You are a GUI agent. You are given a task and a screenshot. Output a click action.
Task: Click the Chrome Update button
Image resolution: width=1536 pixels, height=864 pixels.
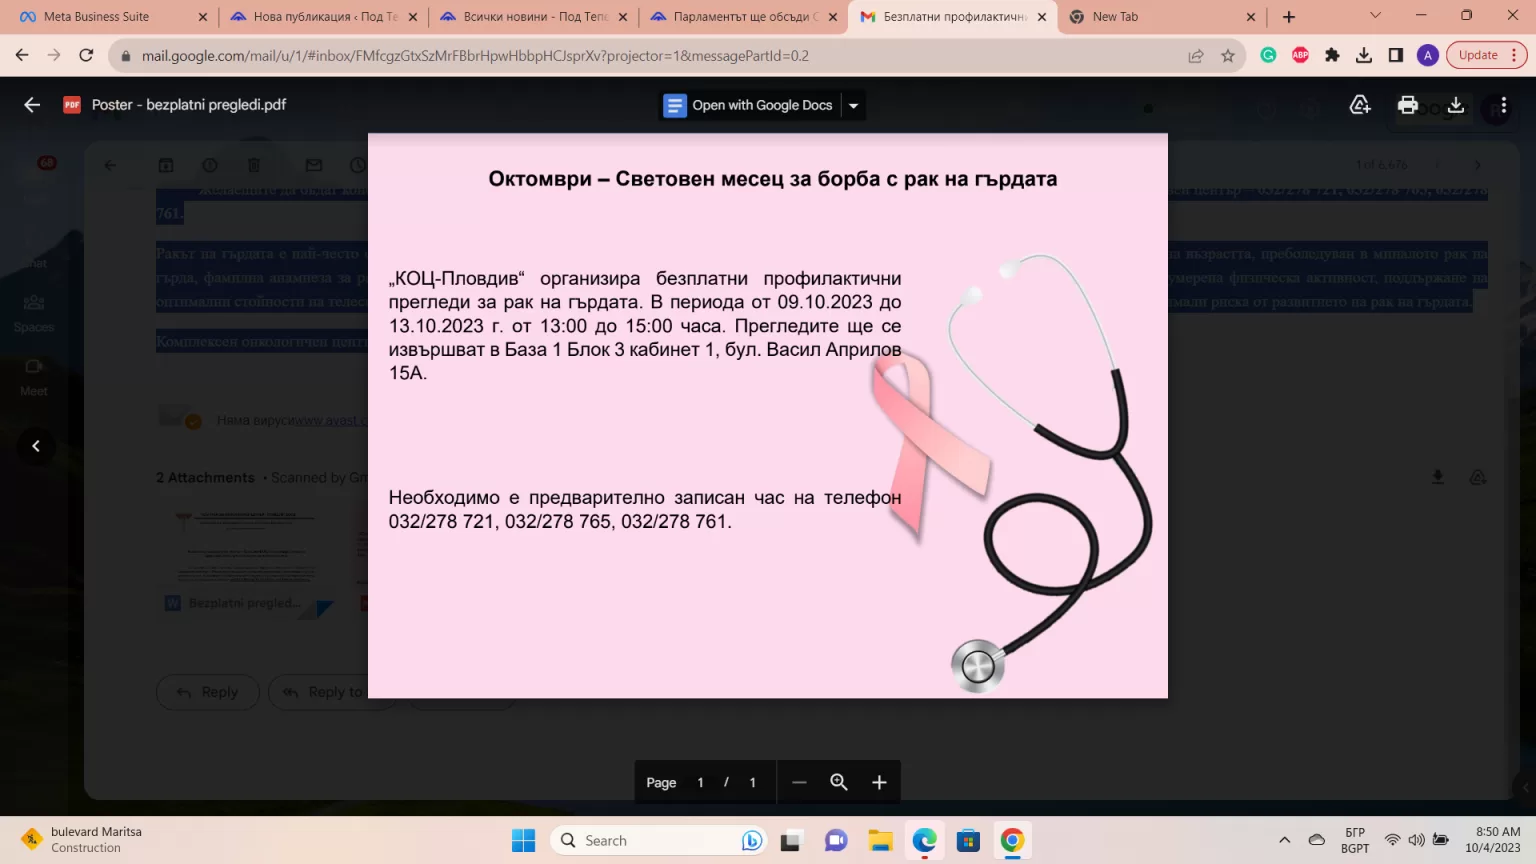click(1487, 56)
